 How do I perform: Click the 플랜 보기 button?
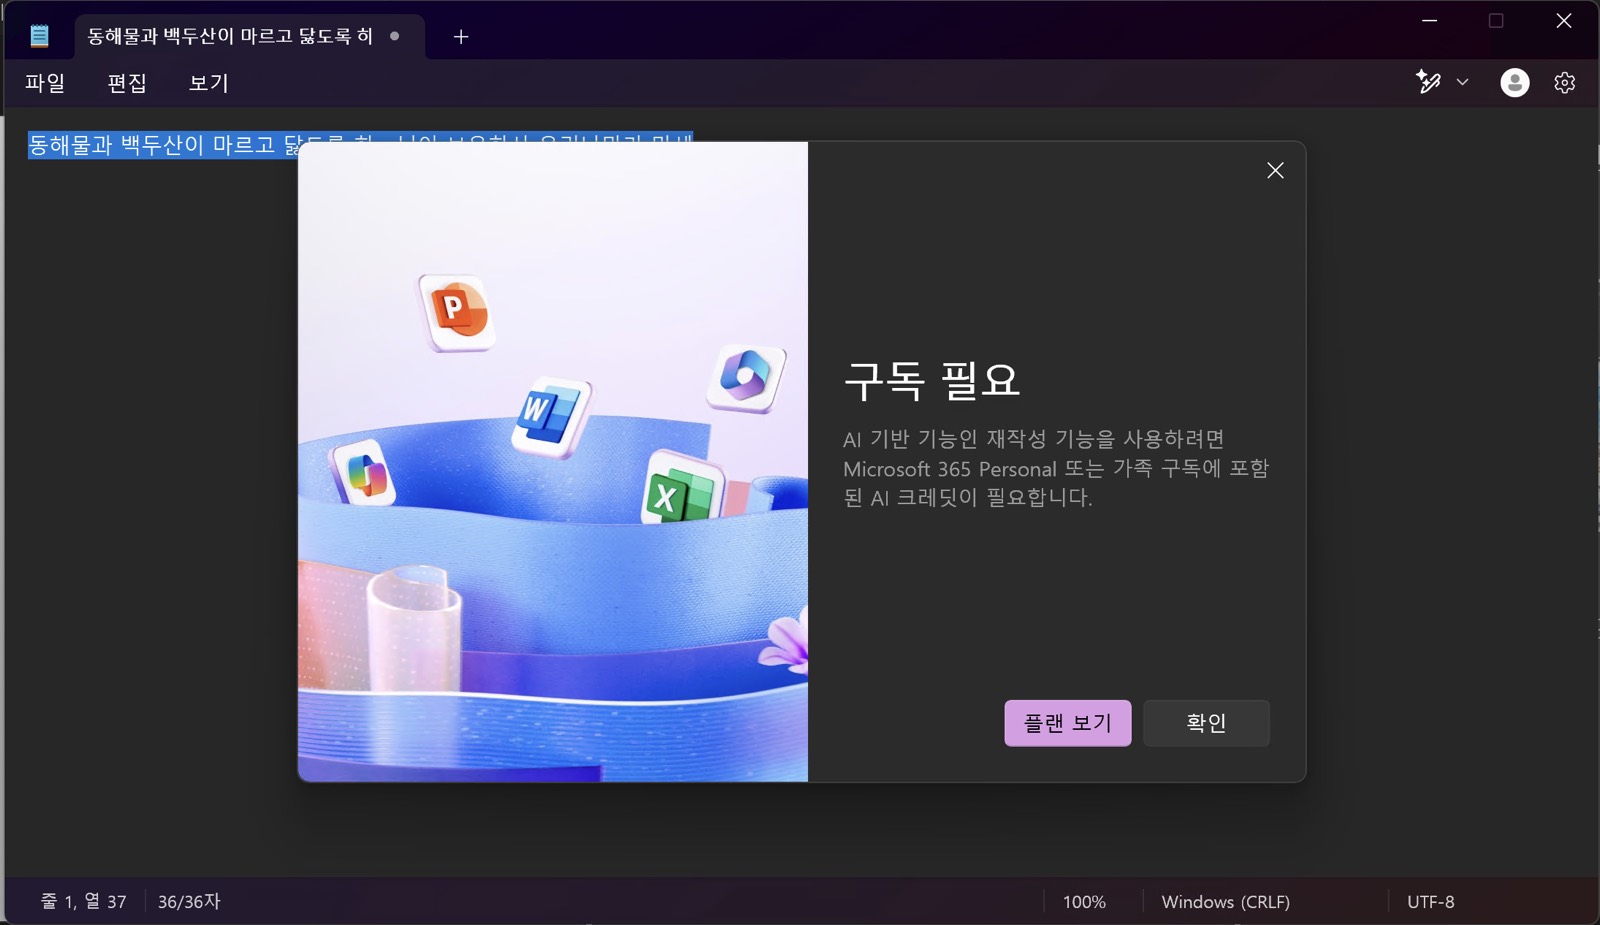[1067, 723]
